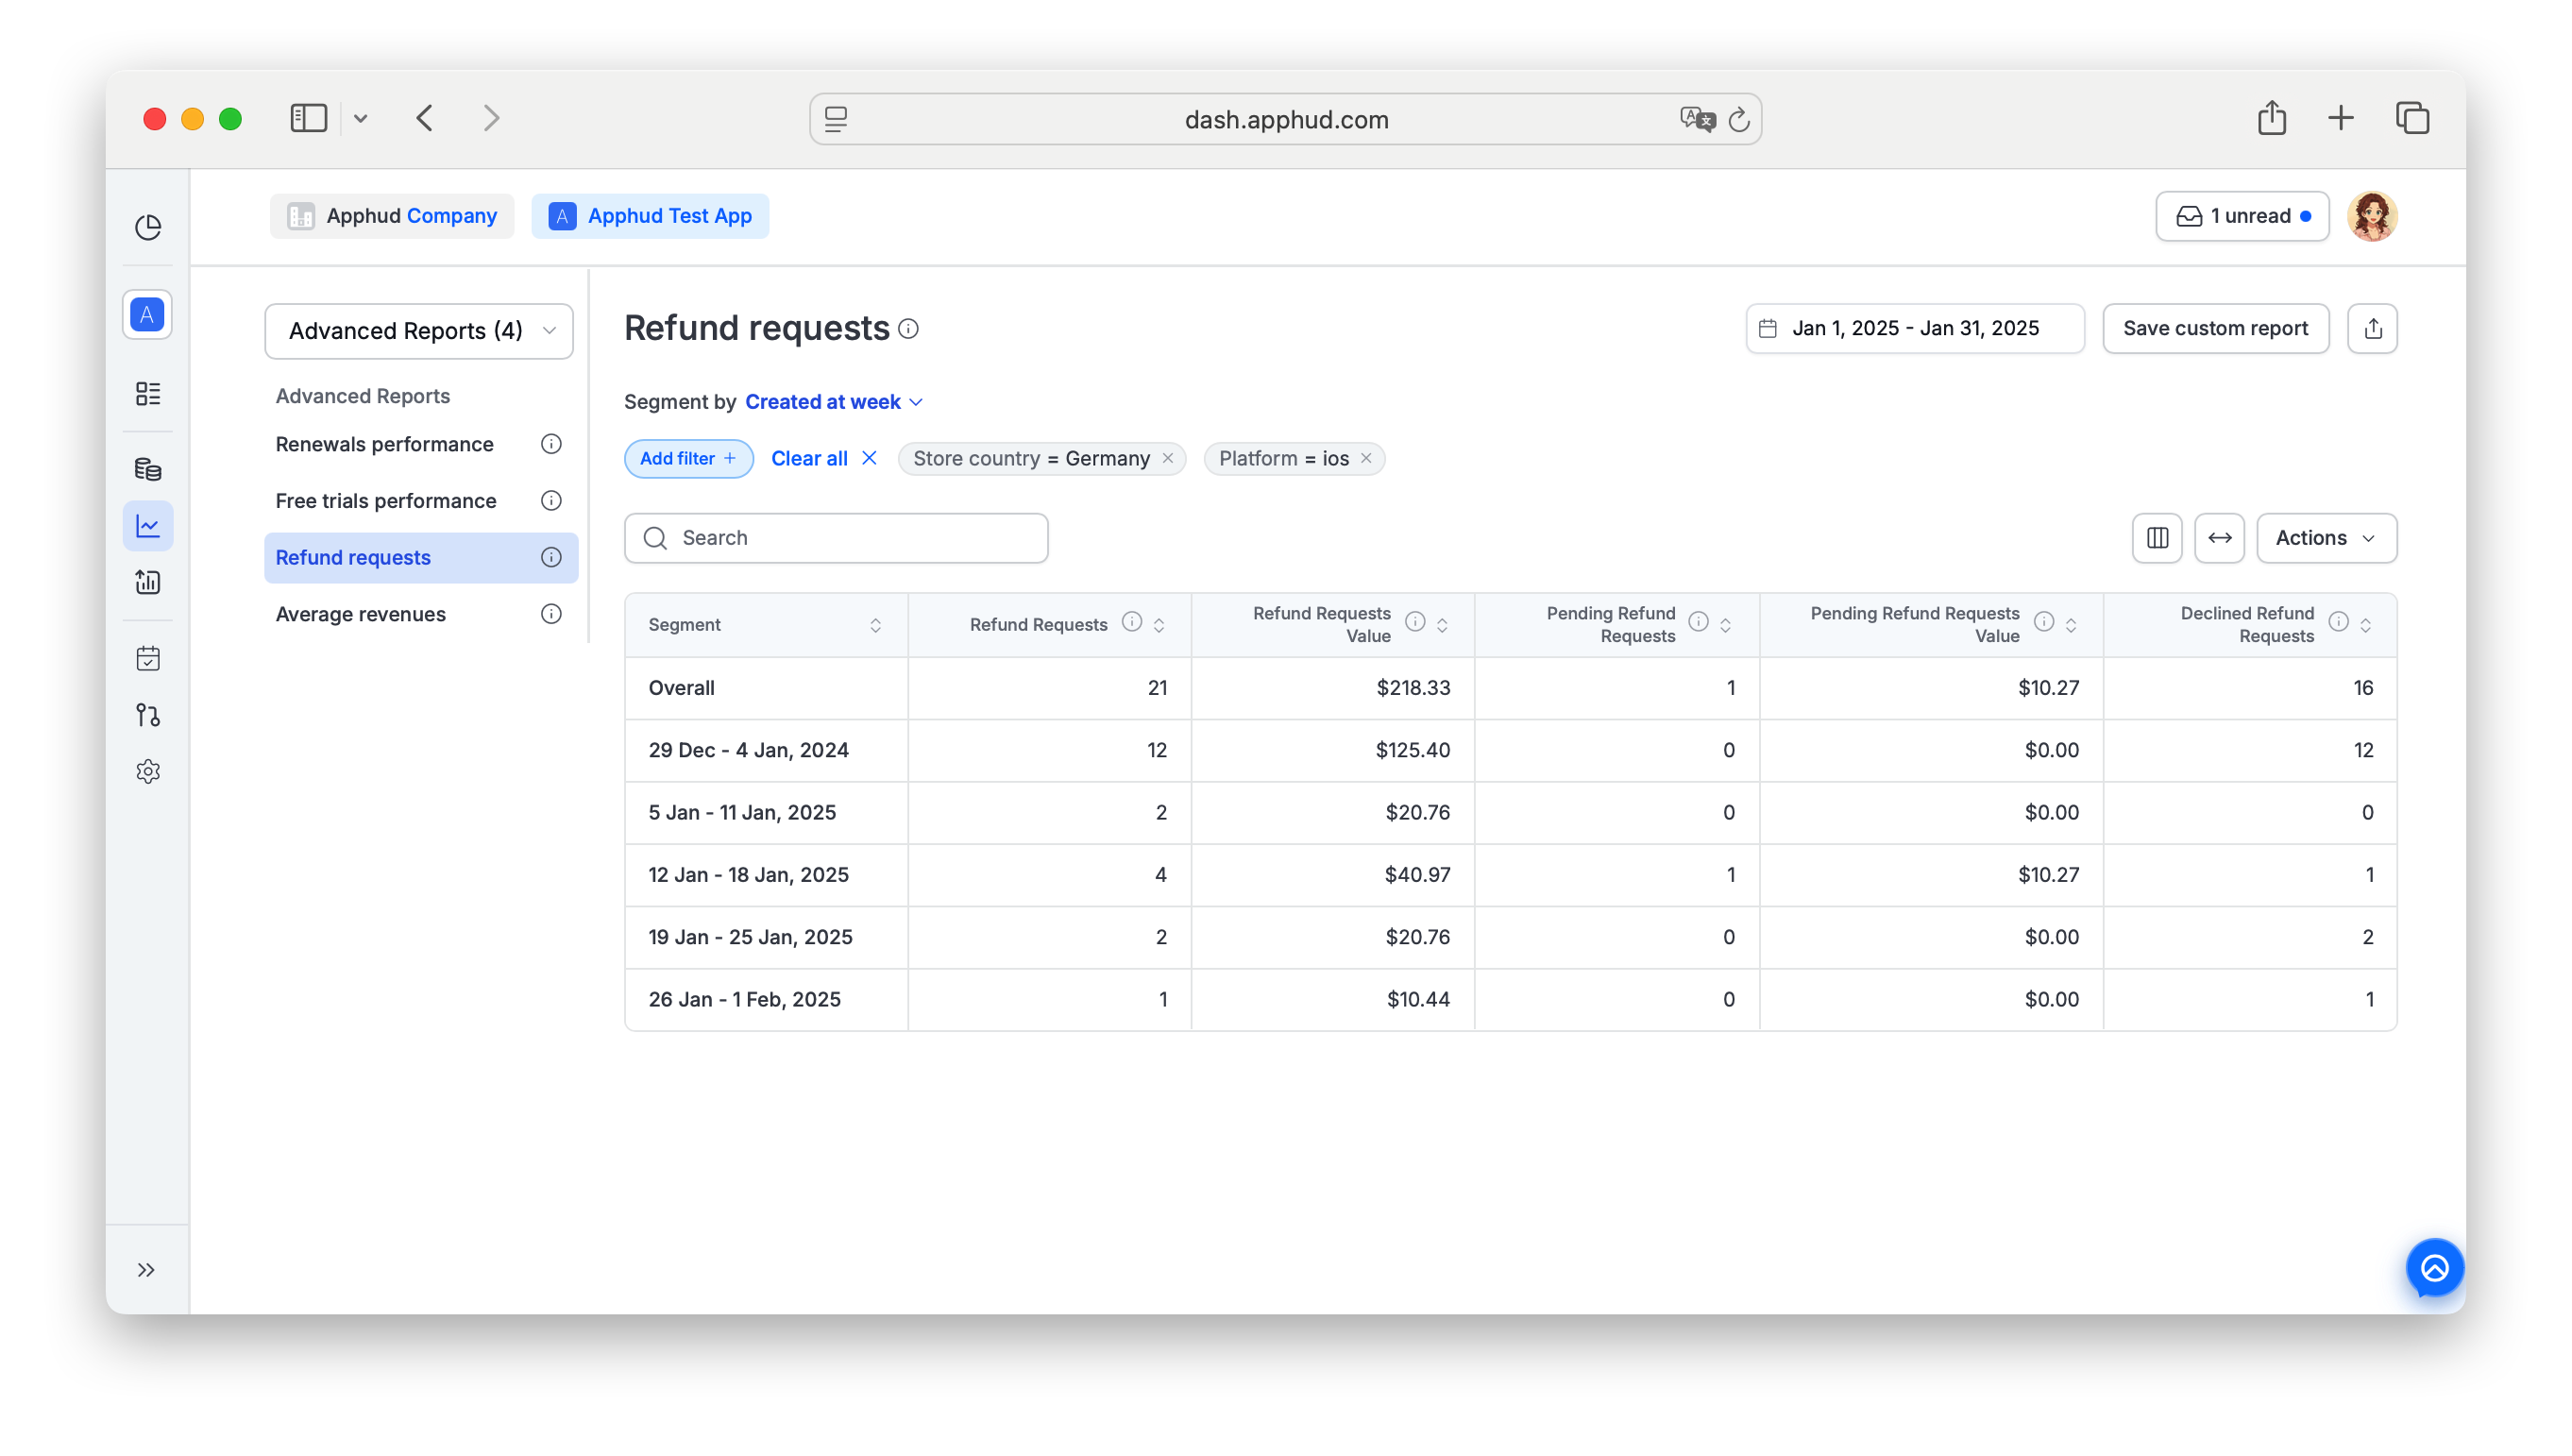This screenshot has height=1456, width=2572.
Task: Sort table by Segment column
Action: (875, 625)
